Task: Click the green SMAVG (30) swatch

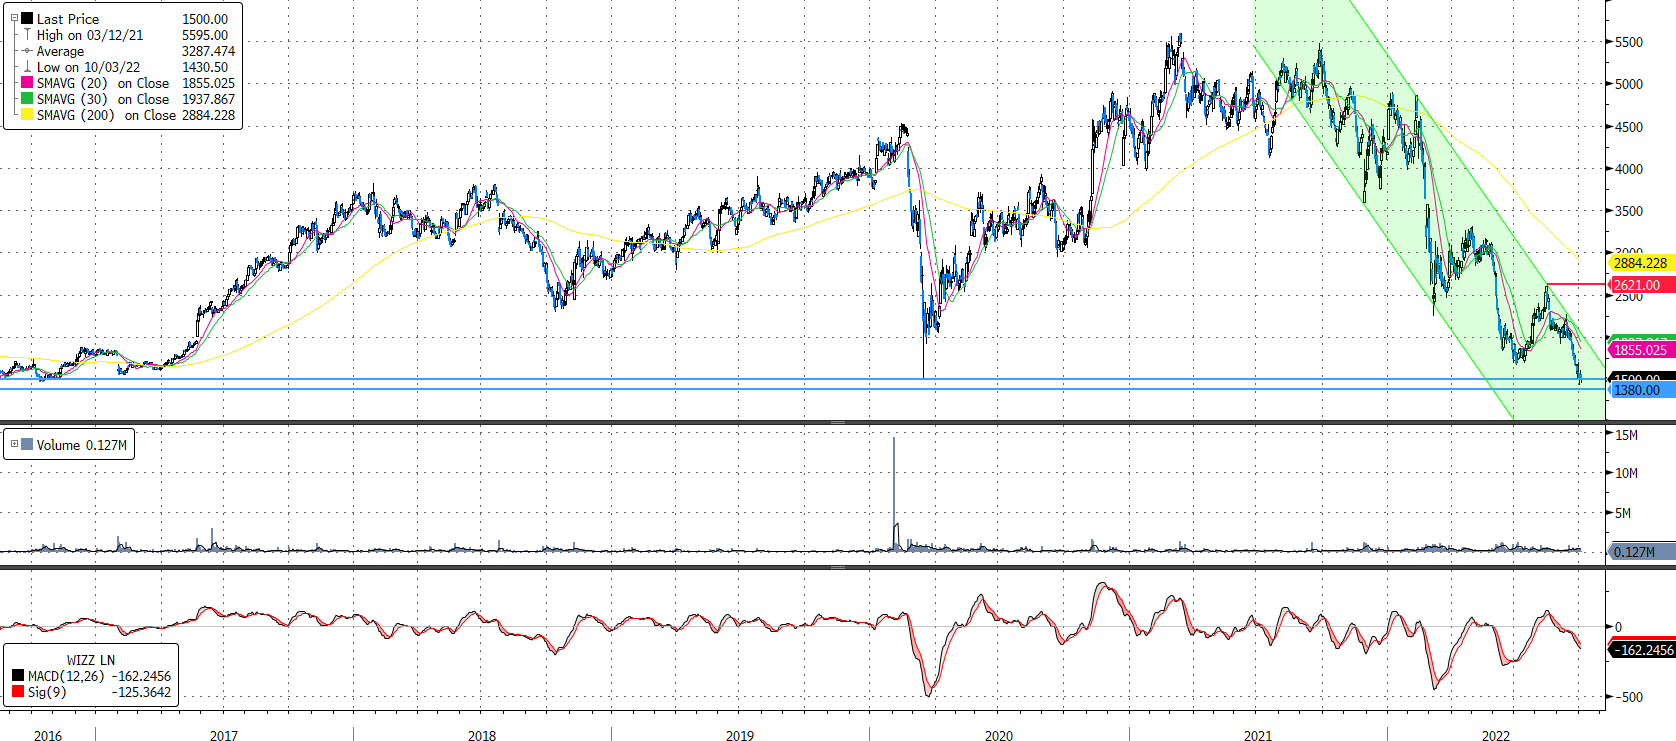Action: click(x=27, y=98)
